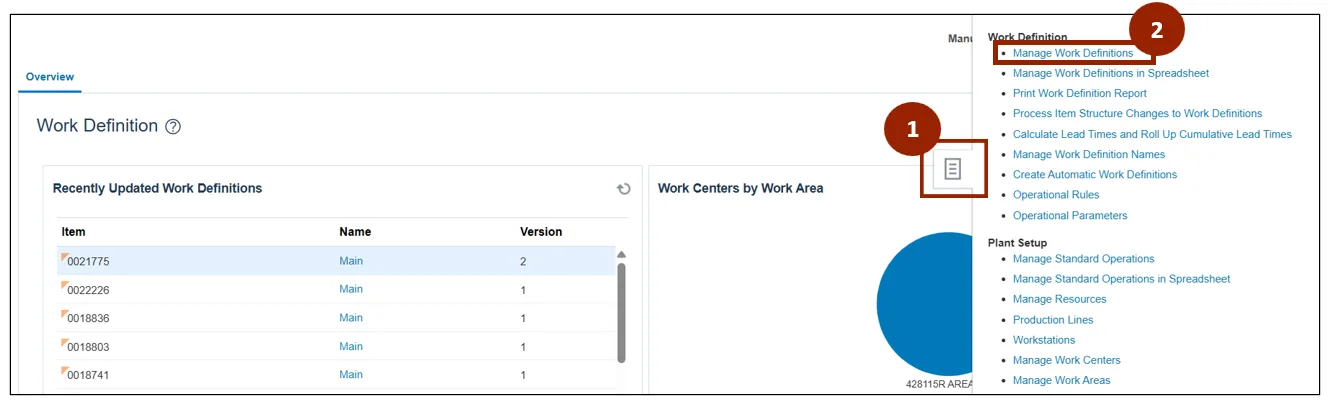Click Create Automatic Work Definitions
Viewport: 1328px width, 404px height.
click(1094, 175)
